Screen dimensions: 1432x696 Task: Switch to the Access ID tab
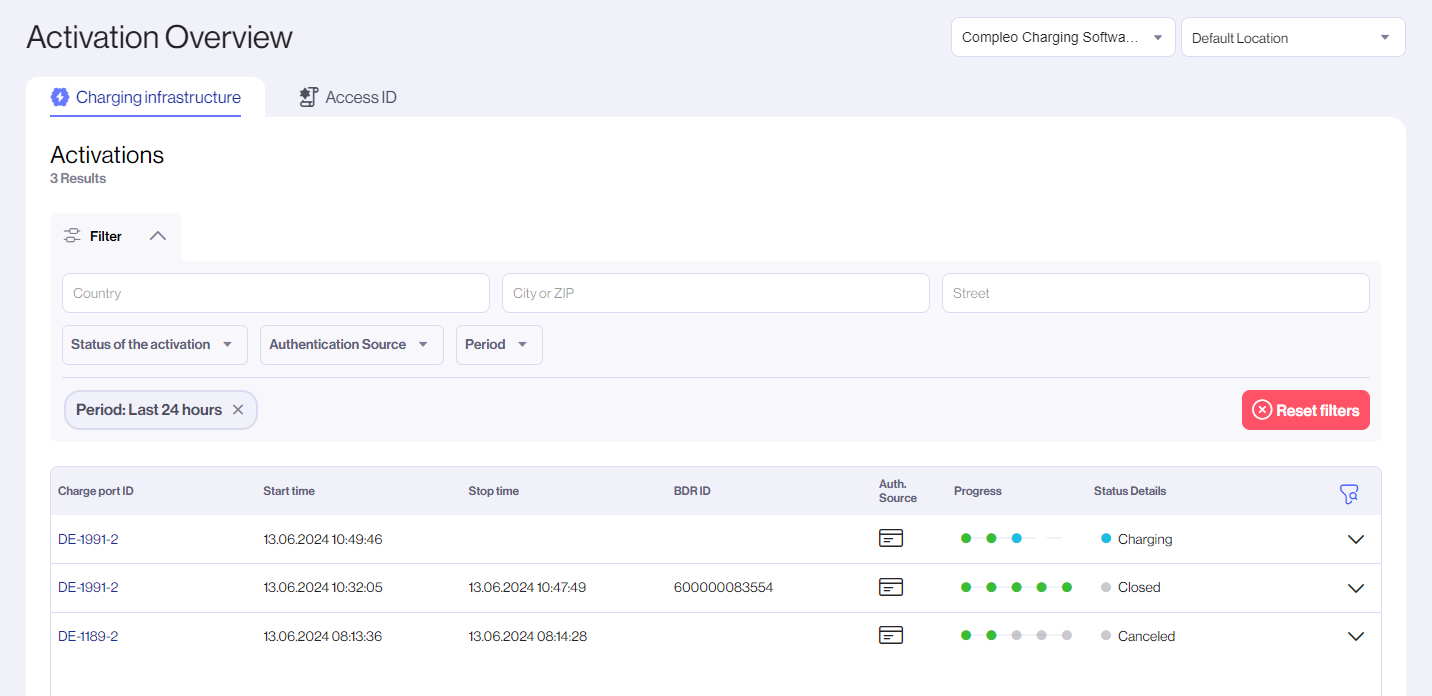[360, 97]
